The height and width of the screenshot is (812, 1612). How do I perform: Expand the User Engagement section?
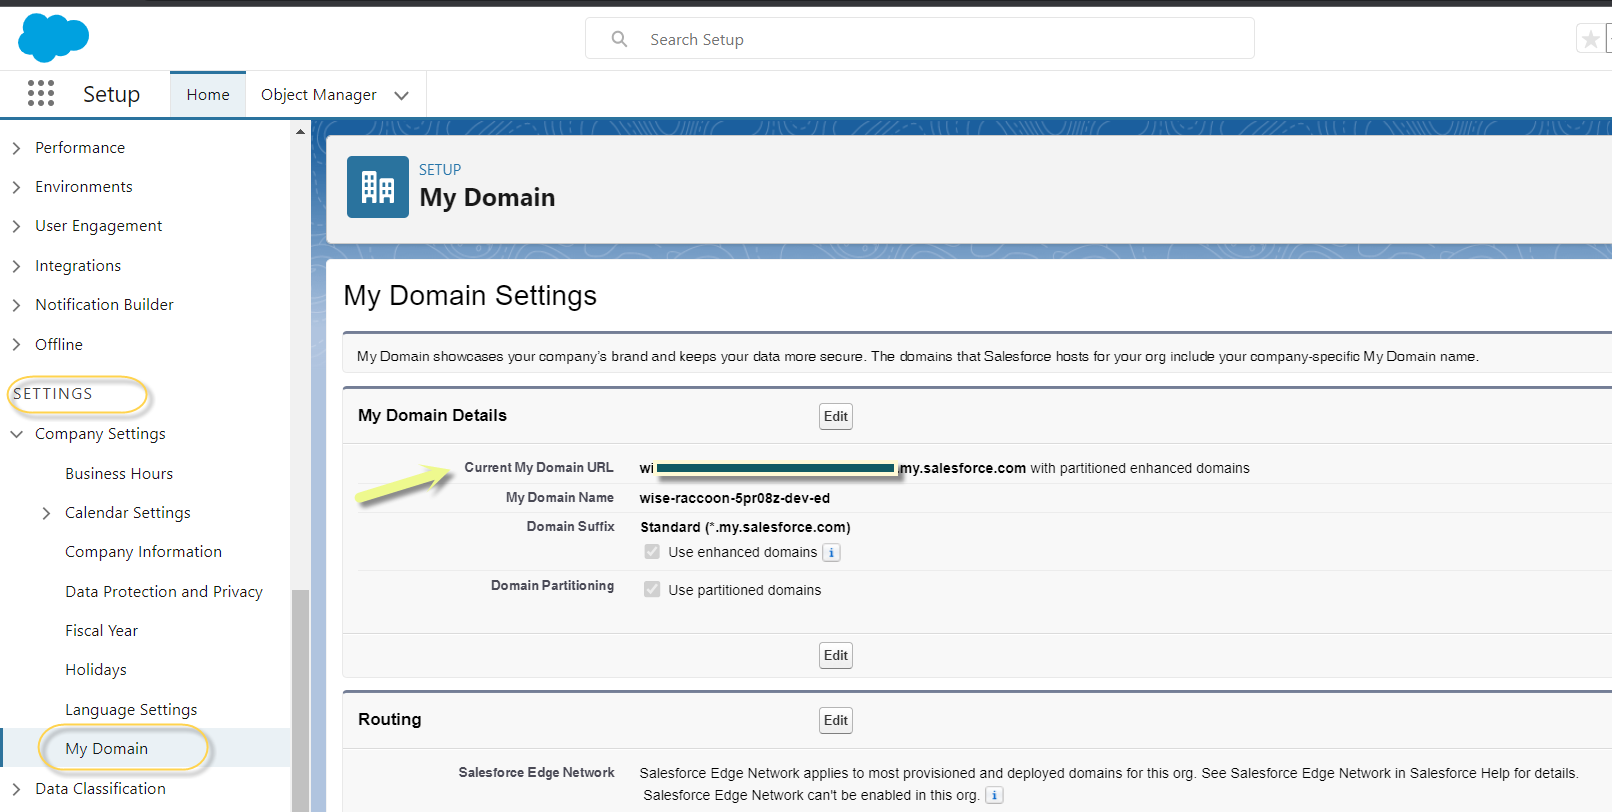coord(16,226)
